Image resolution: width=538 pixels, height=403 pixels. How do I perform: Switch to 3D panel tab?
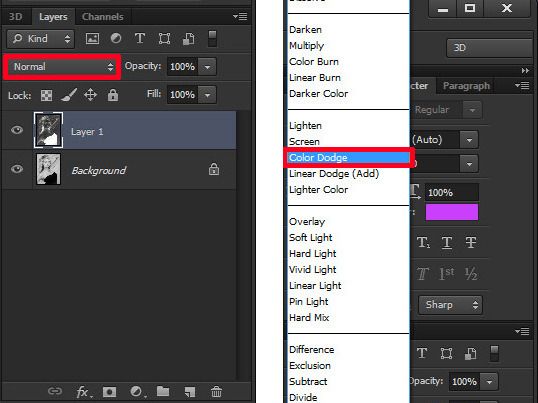[x=15, y=16]
